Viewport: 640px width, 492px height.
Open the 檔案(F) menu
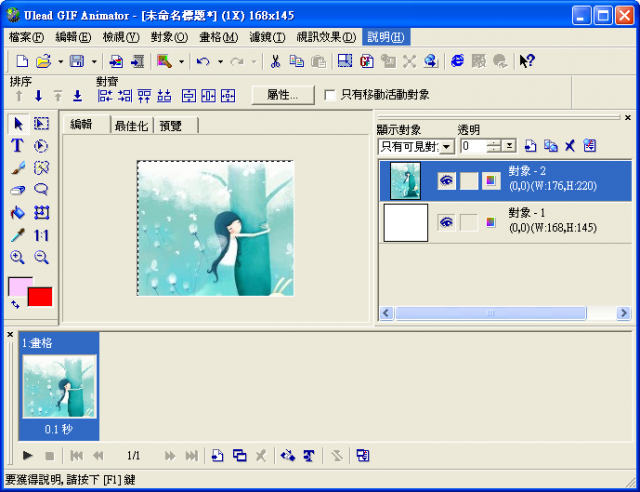(26, 37)
